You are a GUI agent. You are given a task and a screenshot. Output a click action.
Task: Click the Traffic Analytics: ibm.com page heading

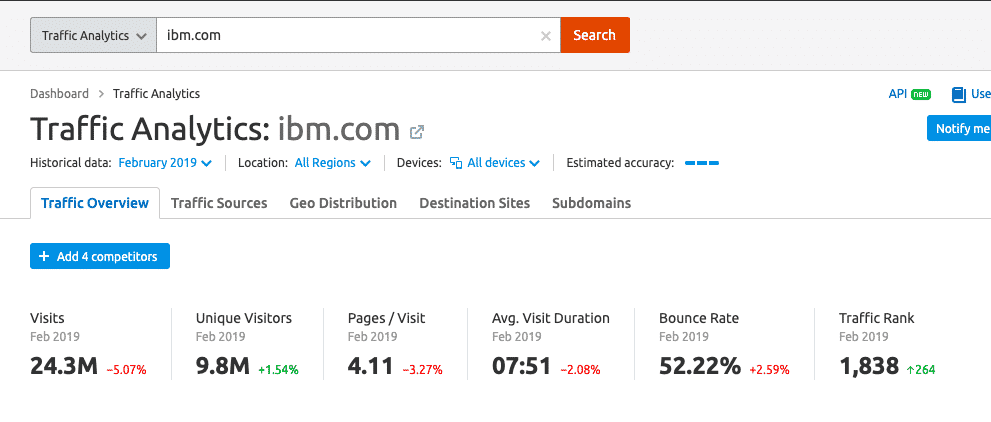coord(215,130)
